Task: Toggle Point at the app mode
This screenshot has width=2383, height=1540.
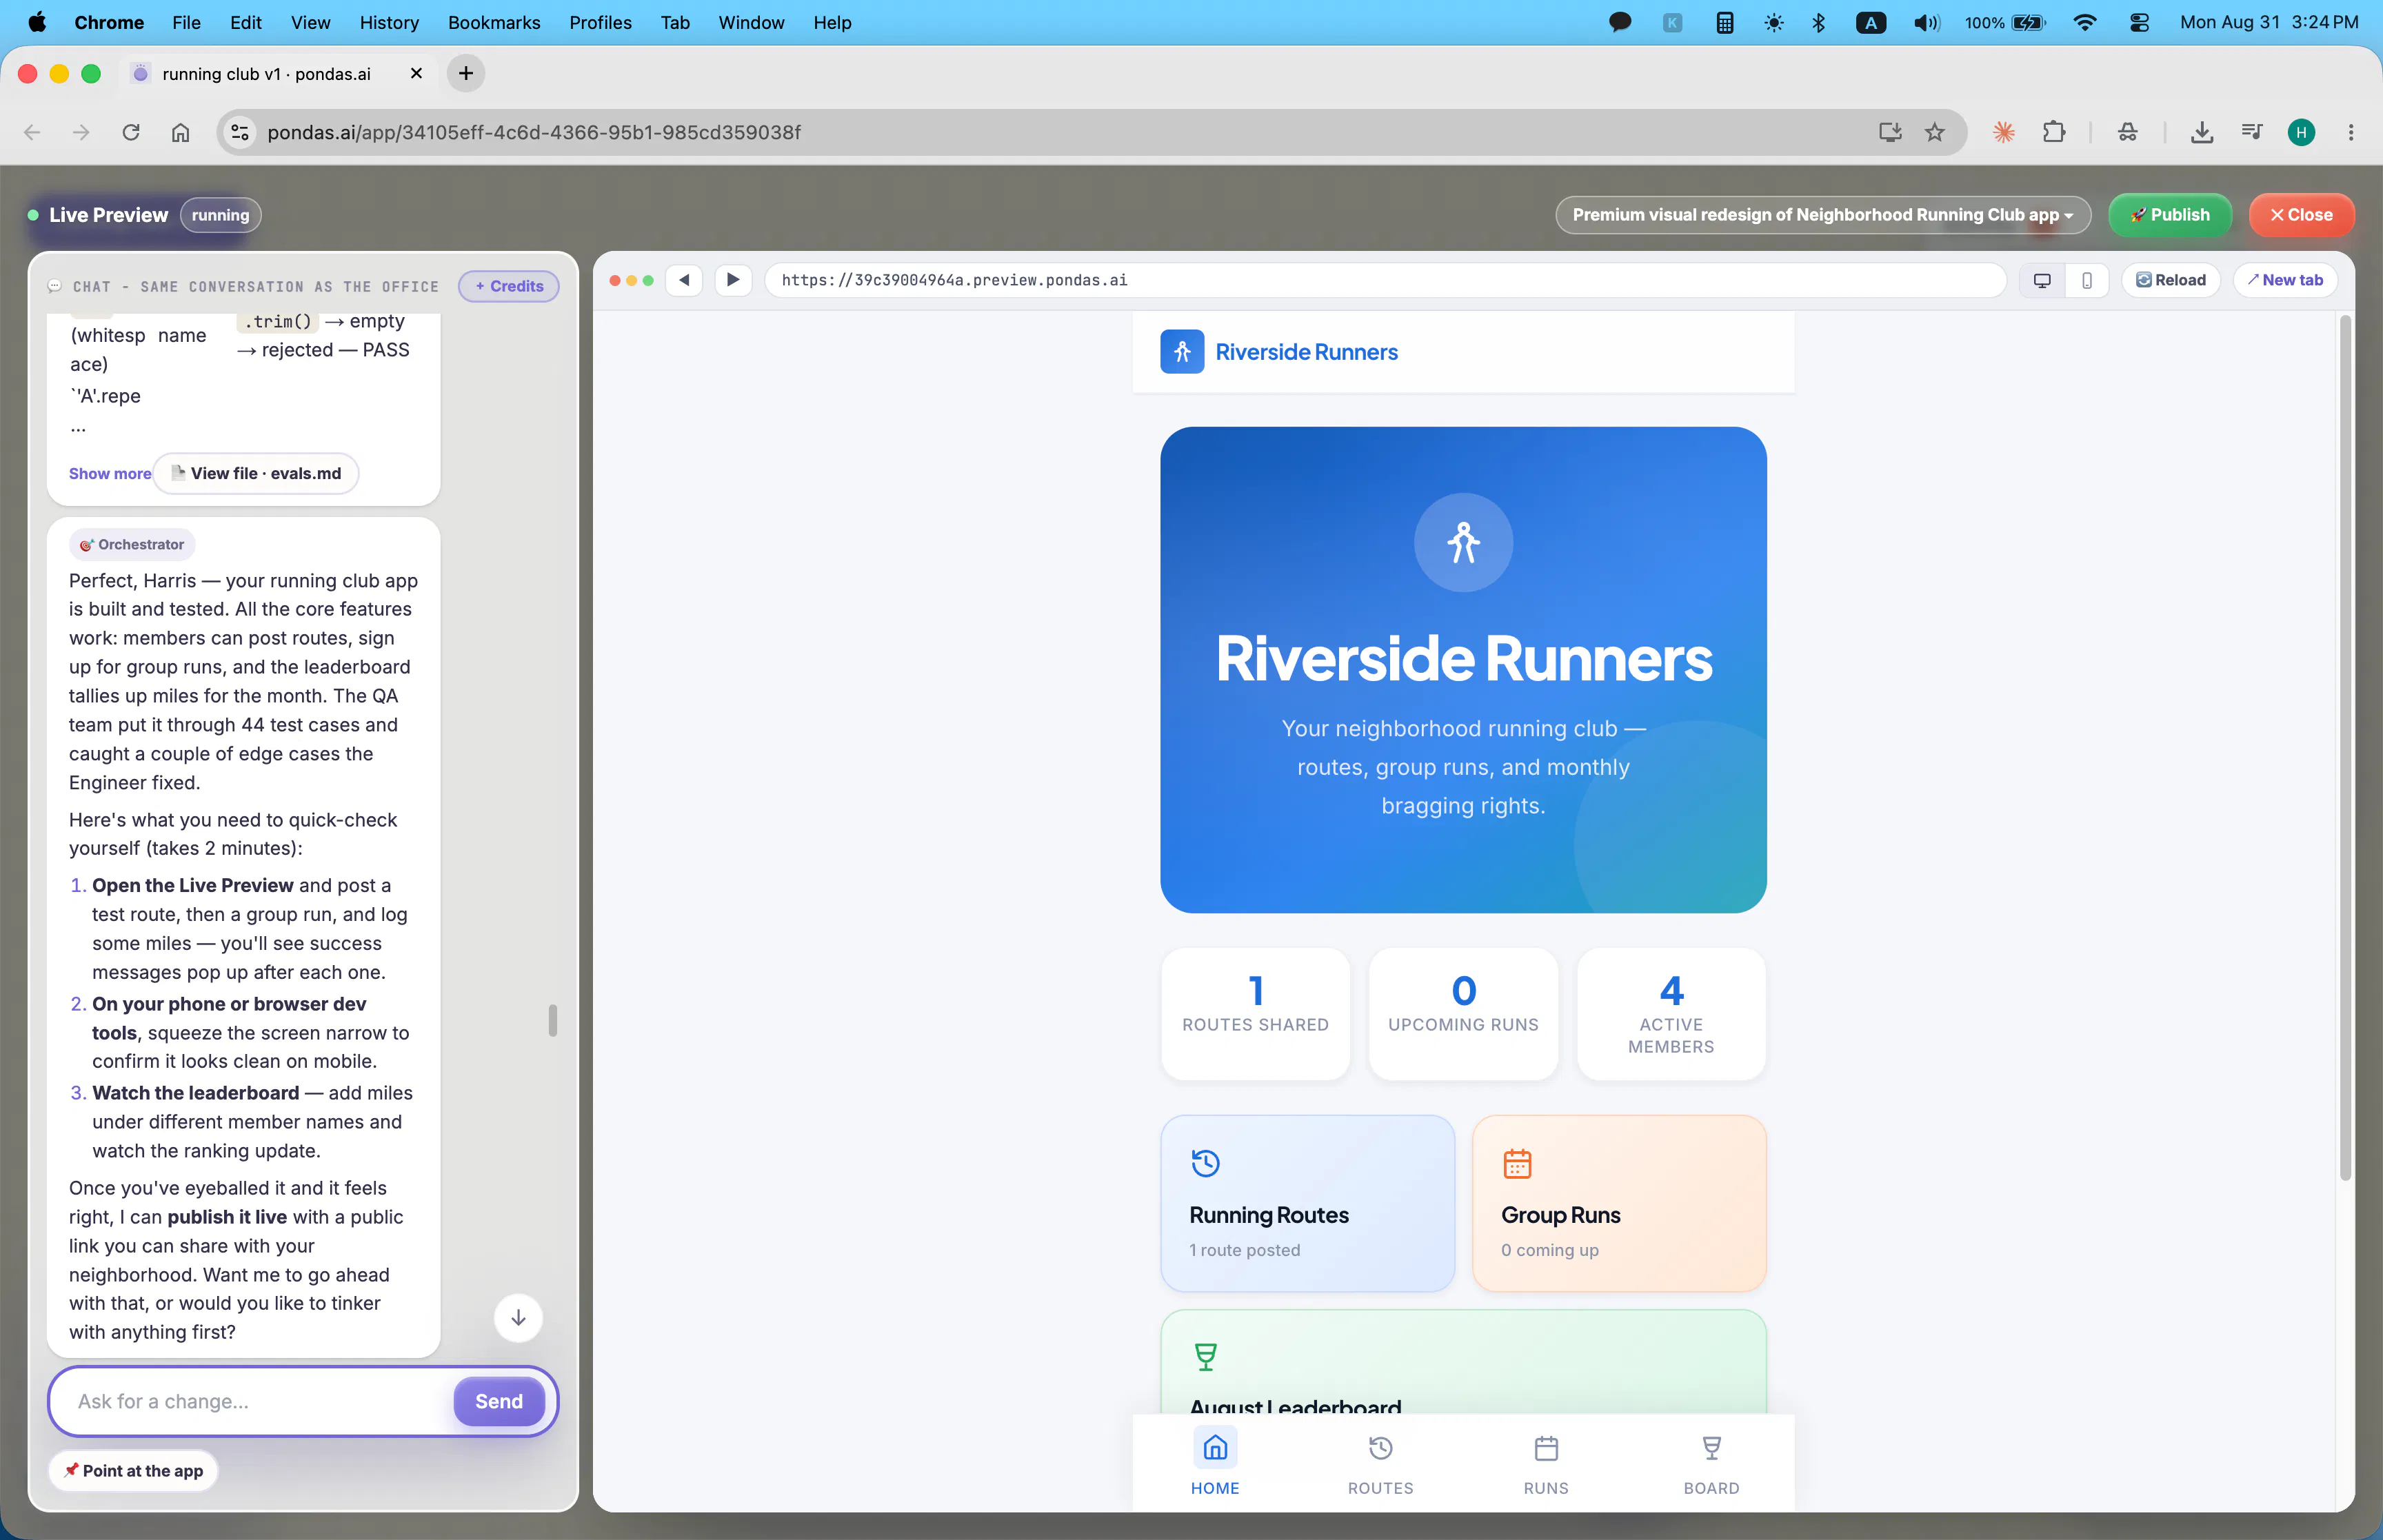Action: [133, 1471]
